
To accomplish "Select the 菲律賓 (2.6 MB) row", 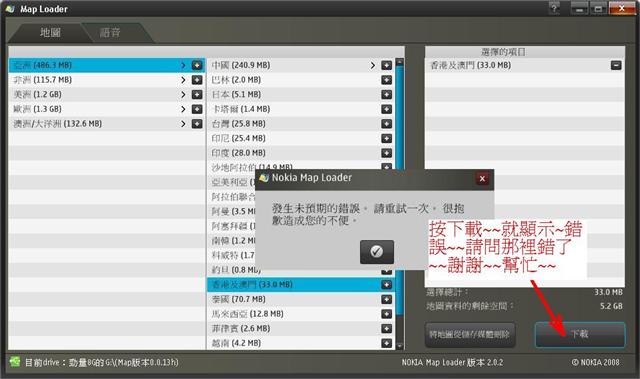I will point(301,329).
